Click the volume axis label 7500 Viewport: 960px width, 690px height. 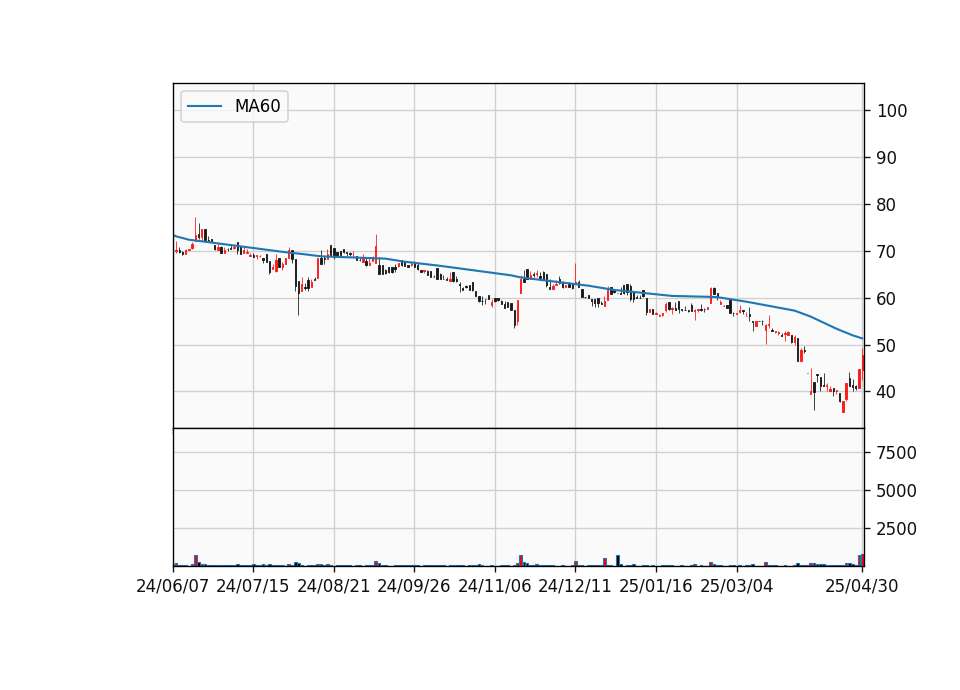click(x=896, y=453)
